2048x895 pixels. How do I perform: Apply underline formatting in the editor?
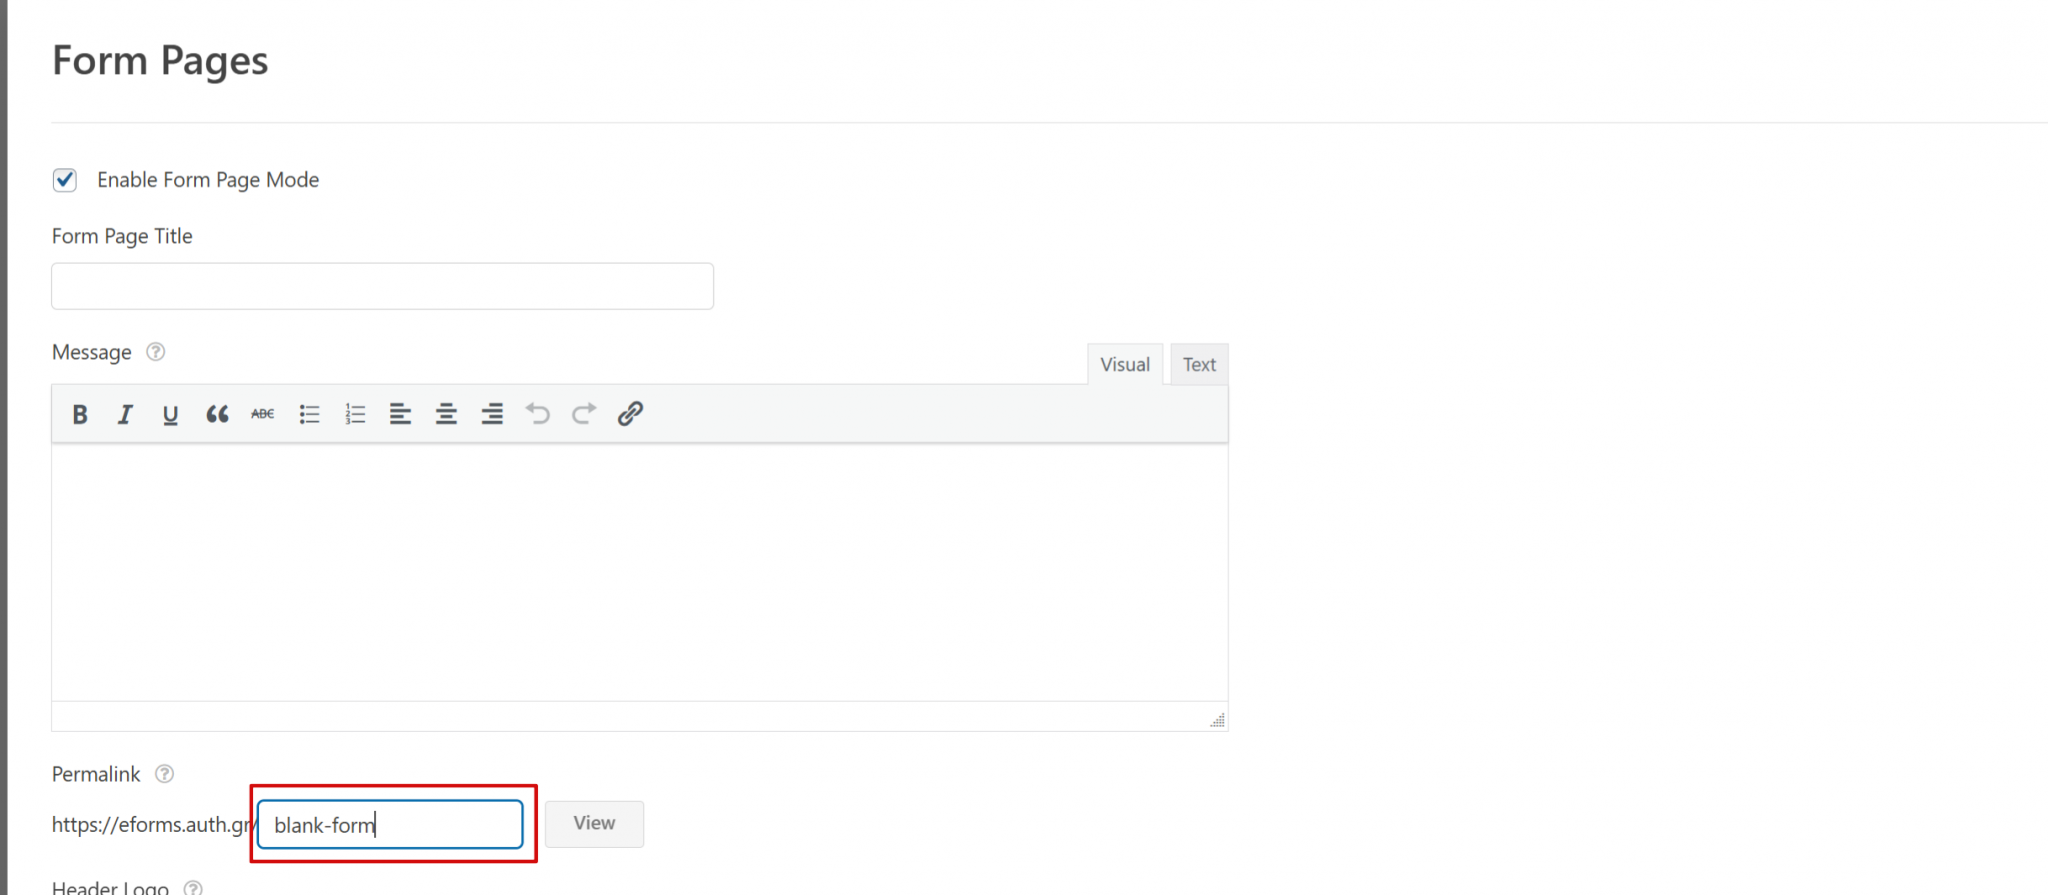click(170, 413)
